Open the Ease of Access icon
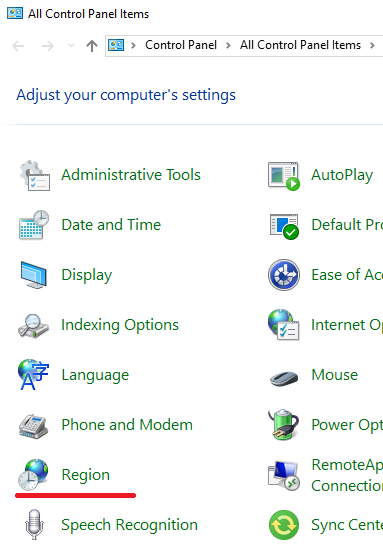Image resolution: width=383 pixels, height=548 pixels. tap(284, 275)
